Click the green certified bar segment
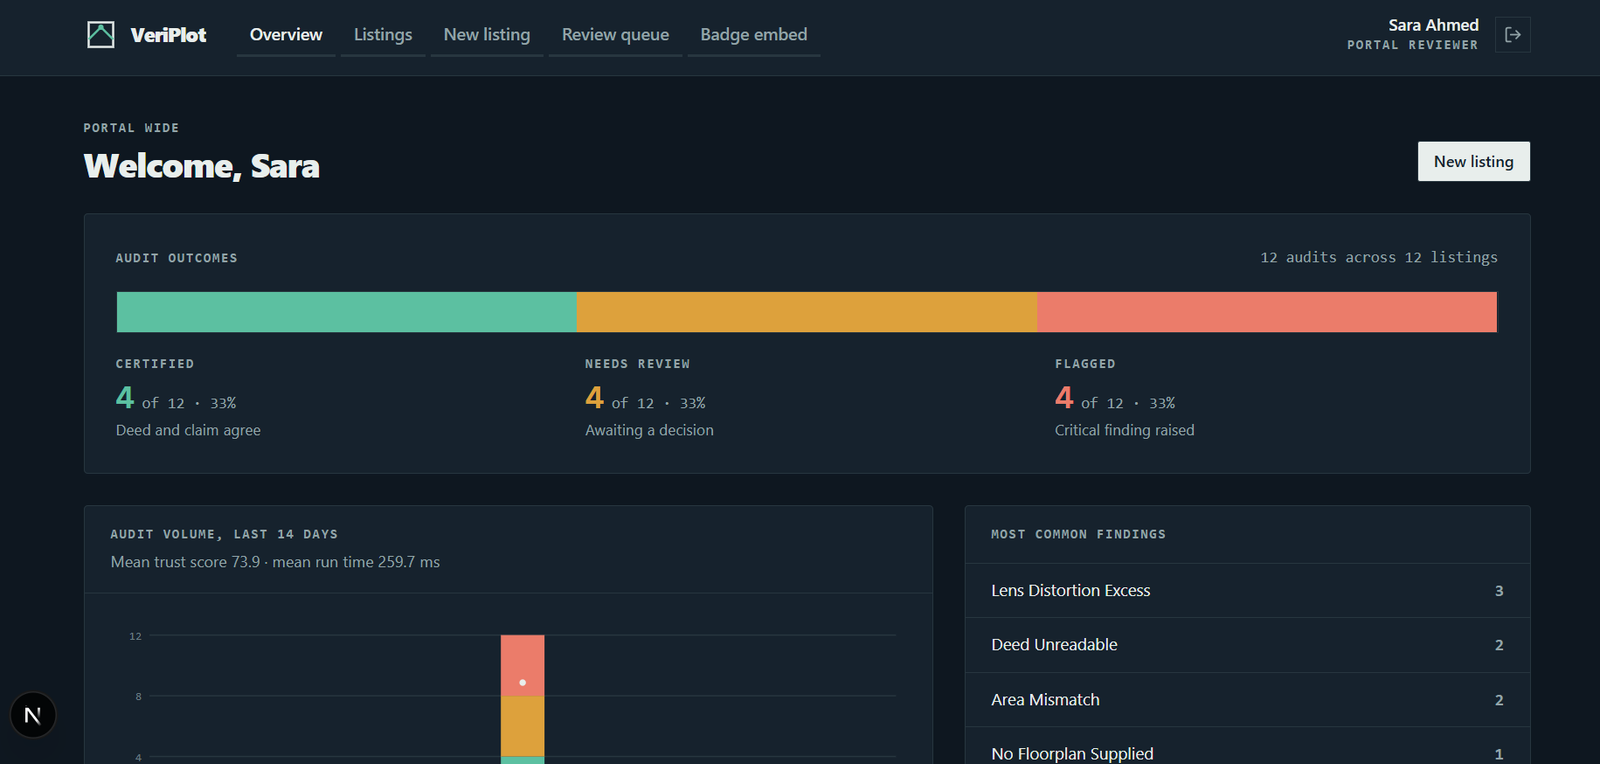Viewport: 1600px width, 764px height. click(x=347, y=312)
